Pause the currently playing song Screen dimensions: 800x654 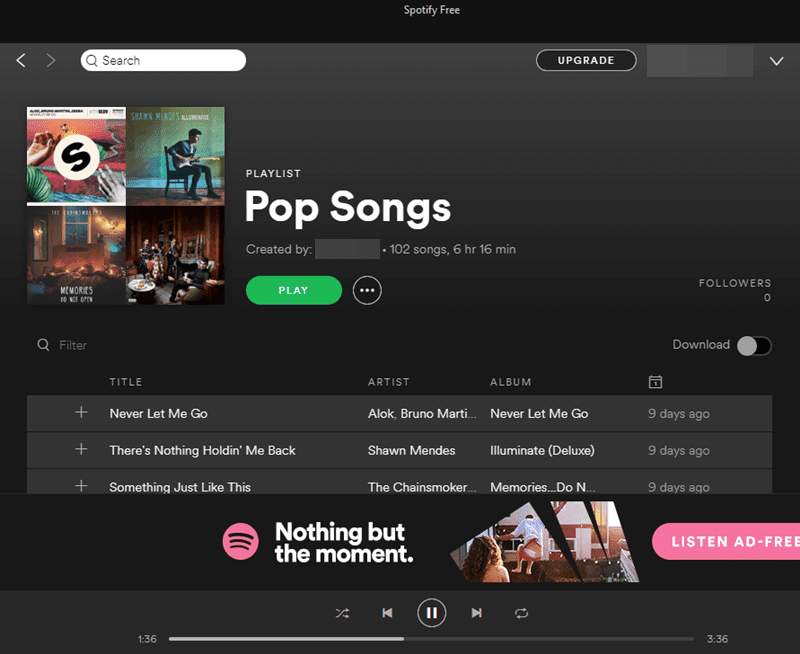(x=431, y=613)
